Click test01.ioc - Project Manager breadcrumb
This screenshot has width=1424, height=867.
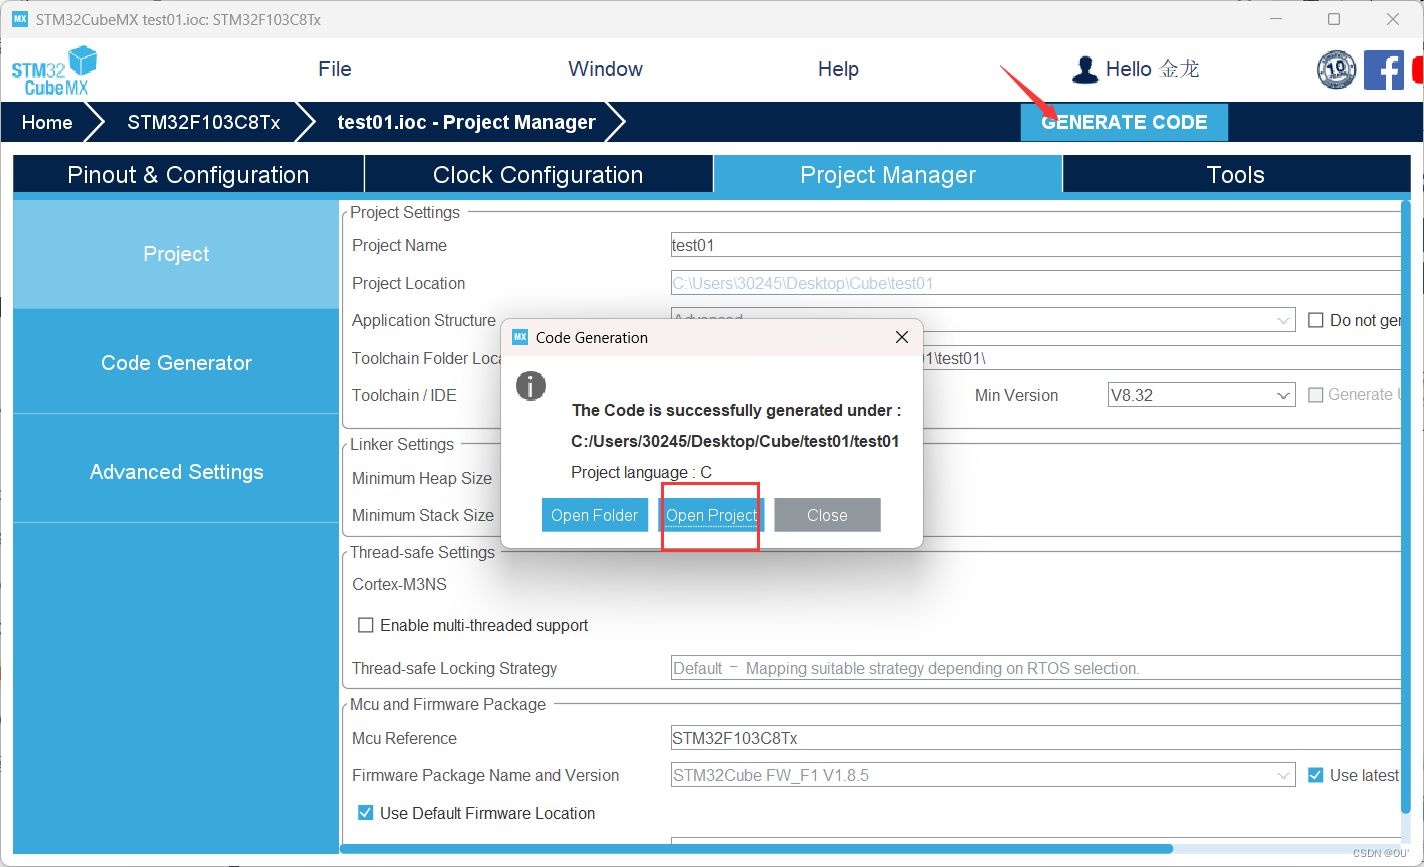click(467, 122)
